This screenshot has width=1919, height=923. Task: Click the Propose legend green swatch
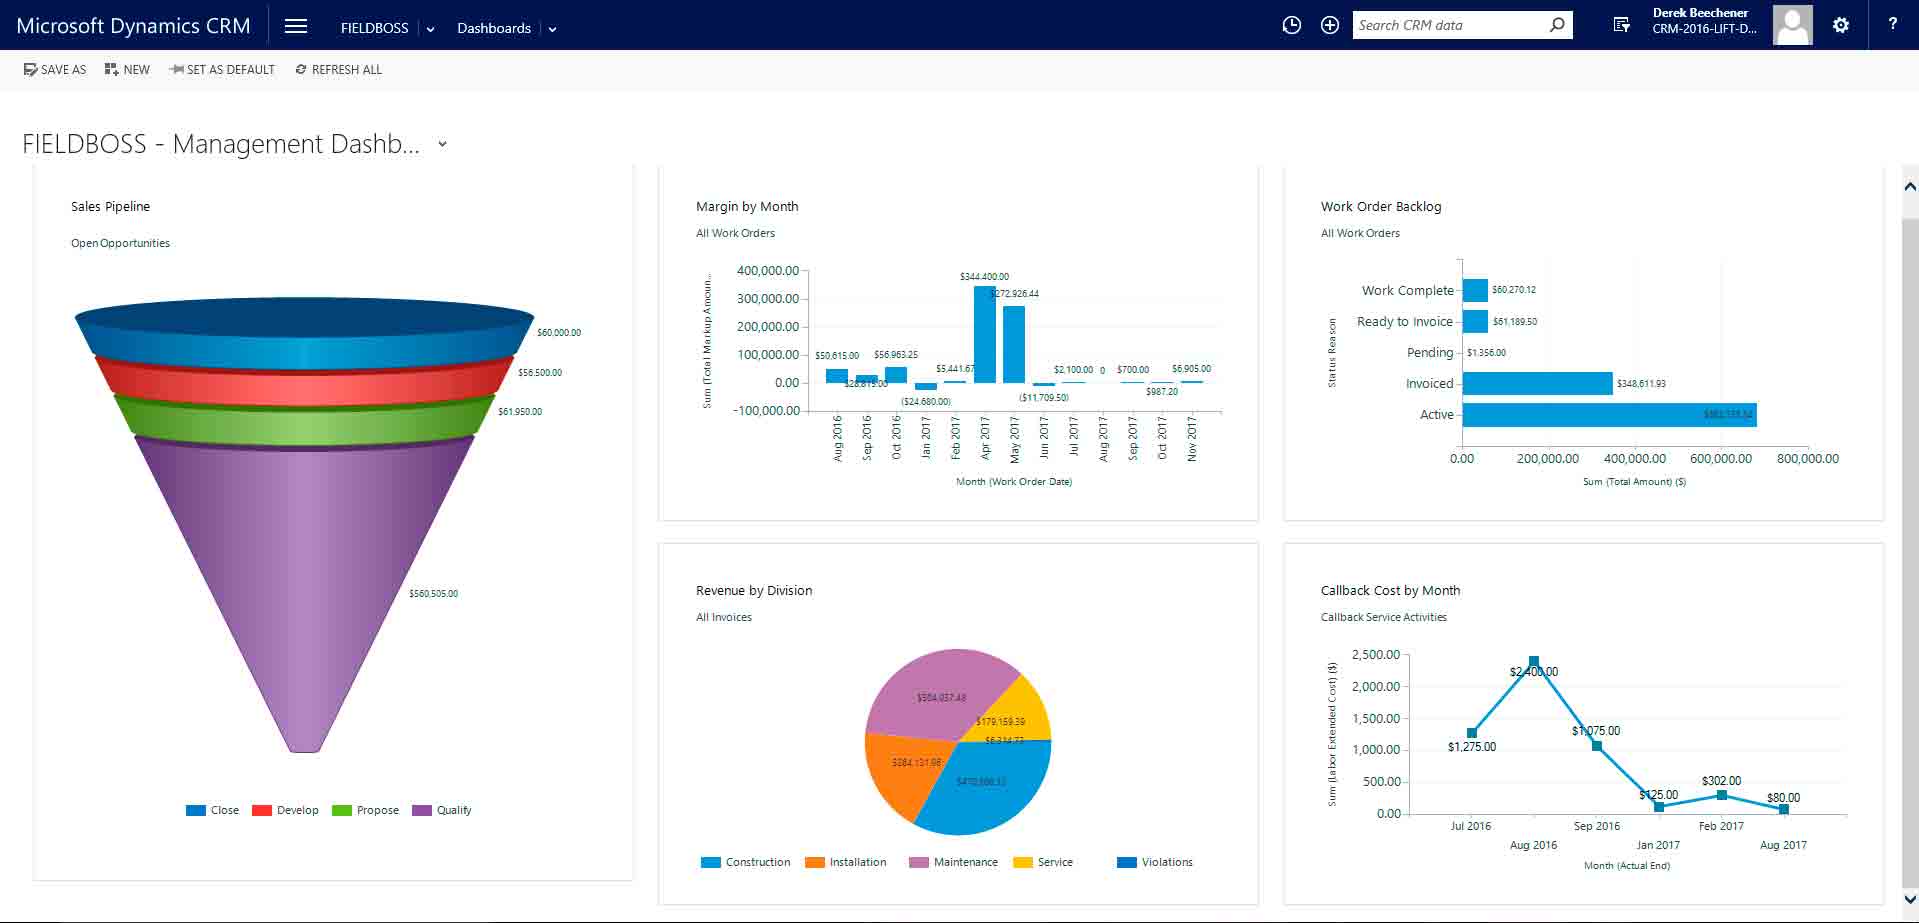(x=342, y=811)
